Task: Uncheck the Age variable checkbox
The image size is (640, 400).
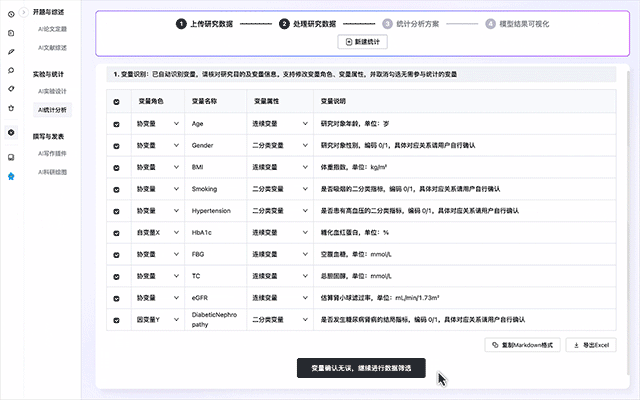Action: 116,124
